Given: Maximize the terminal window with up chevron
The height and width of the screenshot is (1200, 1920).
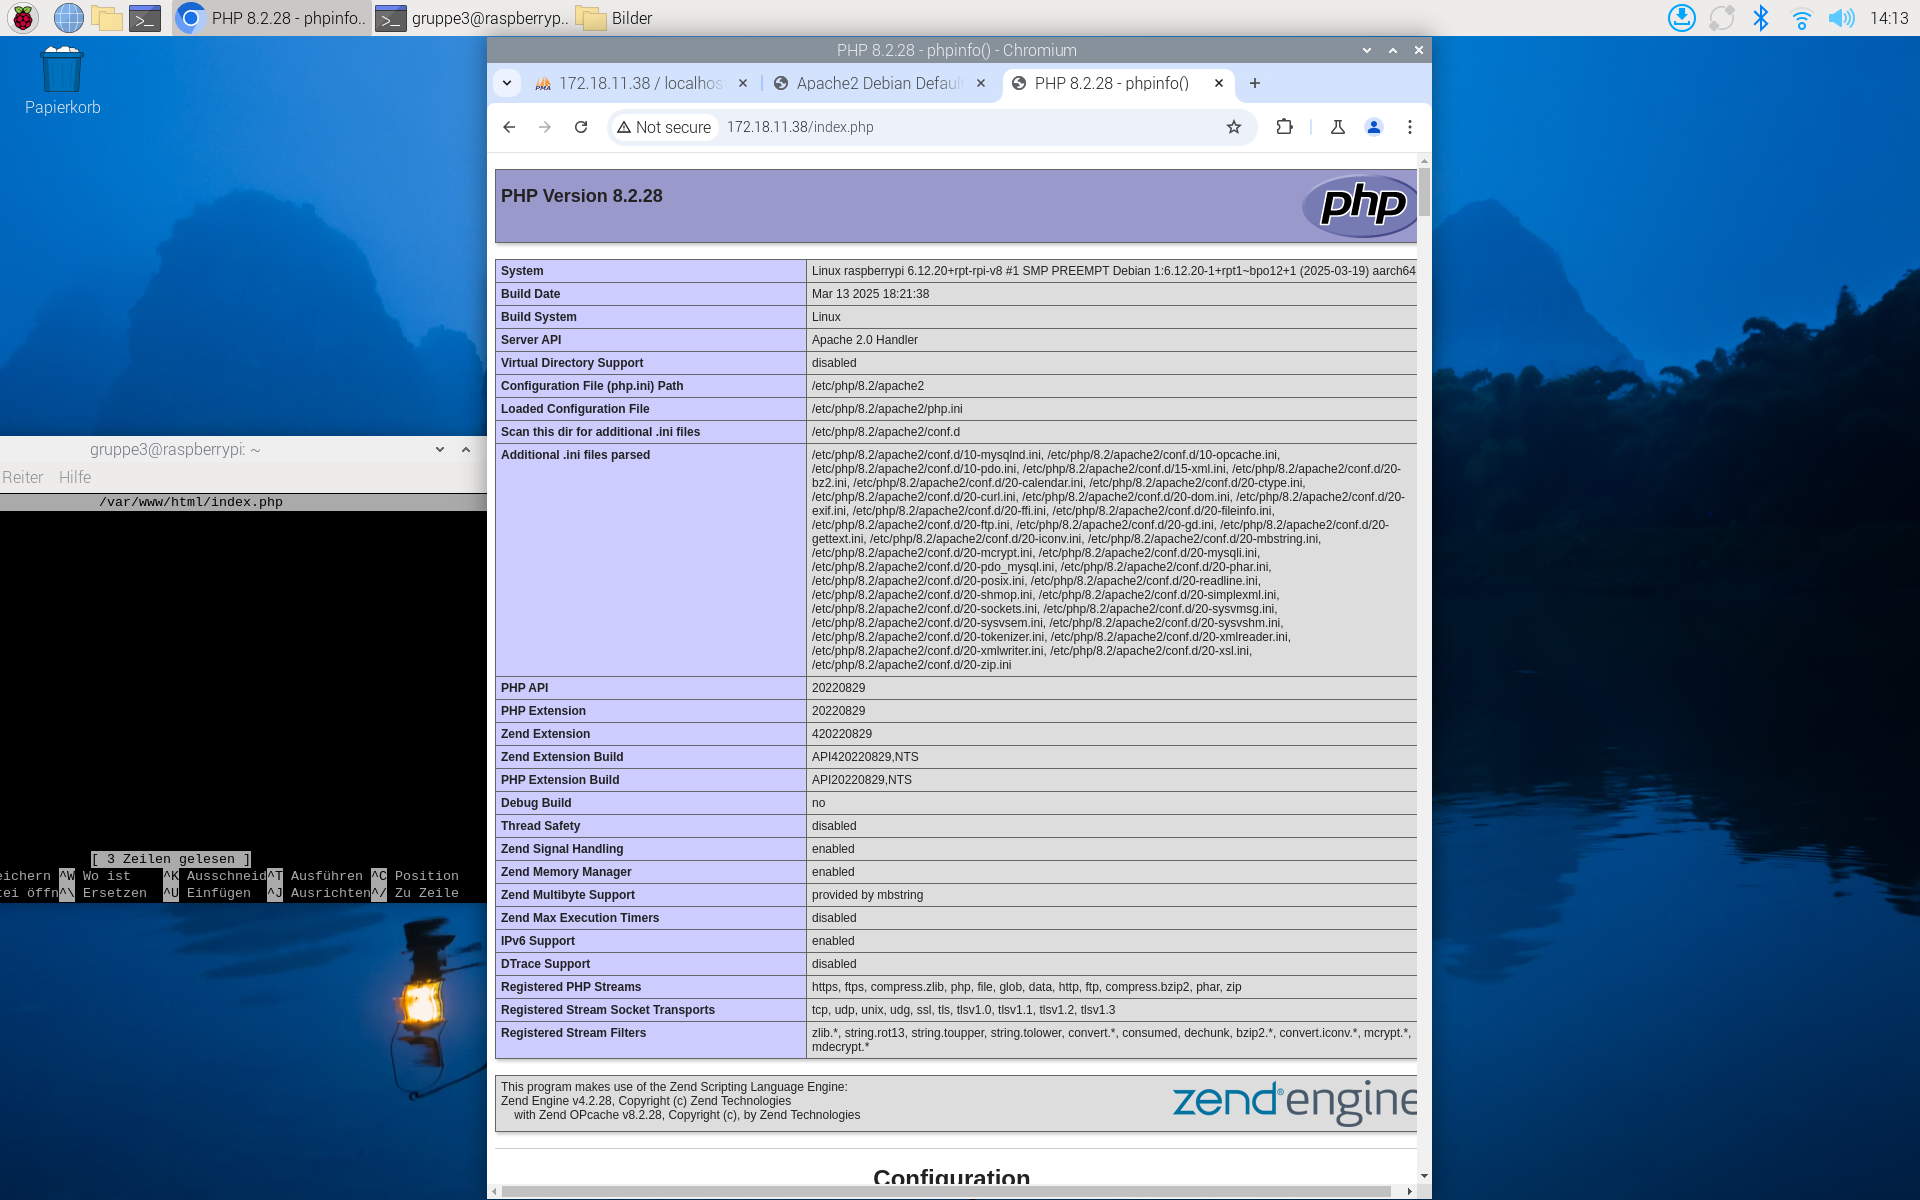Looking at the screenshot, I should 466,450.
